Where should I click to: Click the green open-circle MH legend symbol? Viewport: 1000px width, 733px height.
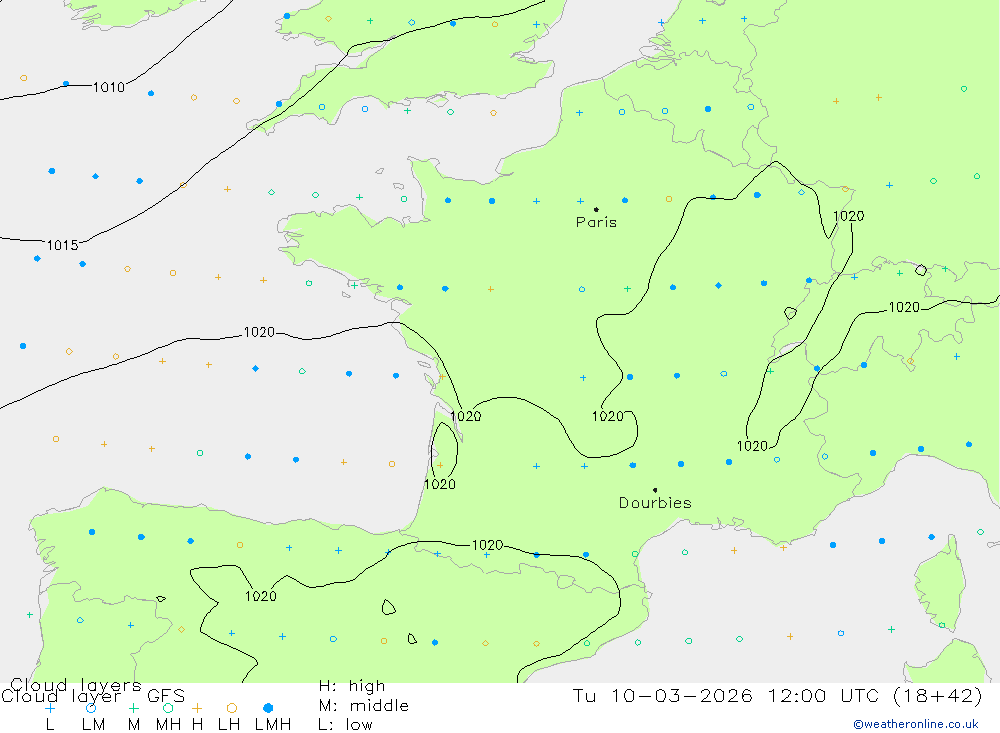pyautogui.click(x=168, y=708)
